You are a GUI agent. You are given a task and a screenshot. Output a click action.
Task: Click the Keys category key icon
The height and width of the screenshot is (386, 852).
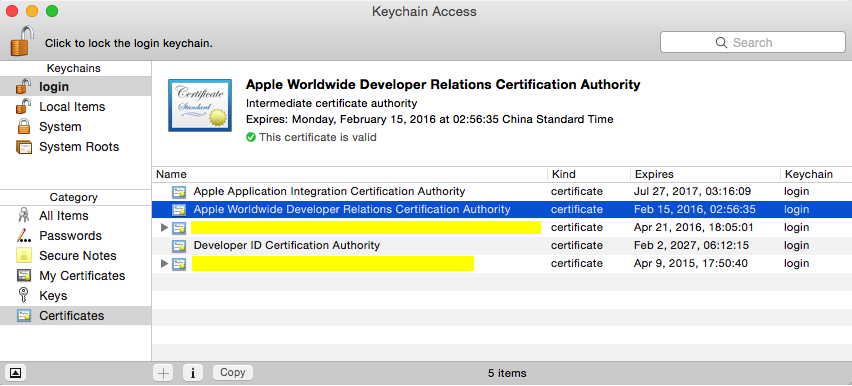click(x=24, y=296)
